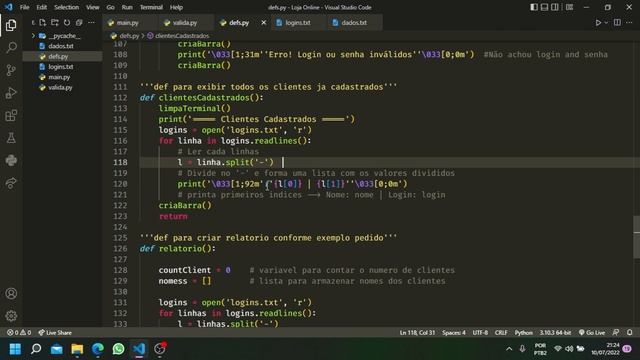The image size is (640, 360).
Task: Open Explorer more actions ellipsis
Action: [91, 22]
